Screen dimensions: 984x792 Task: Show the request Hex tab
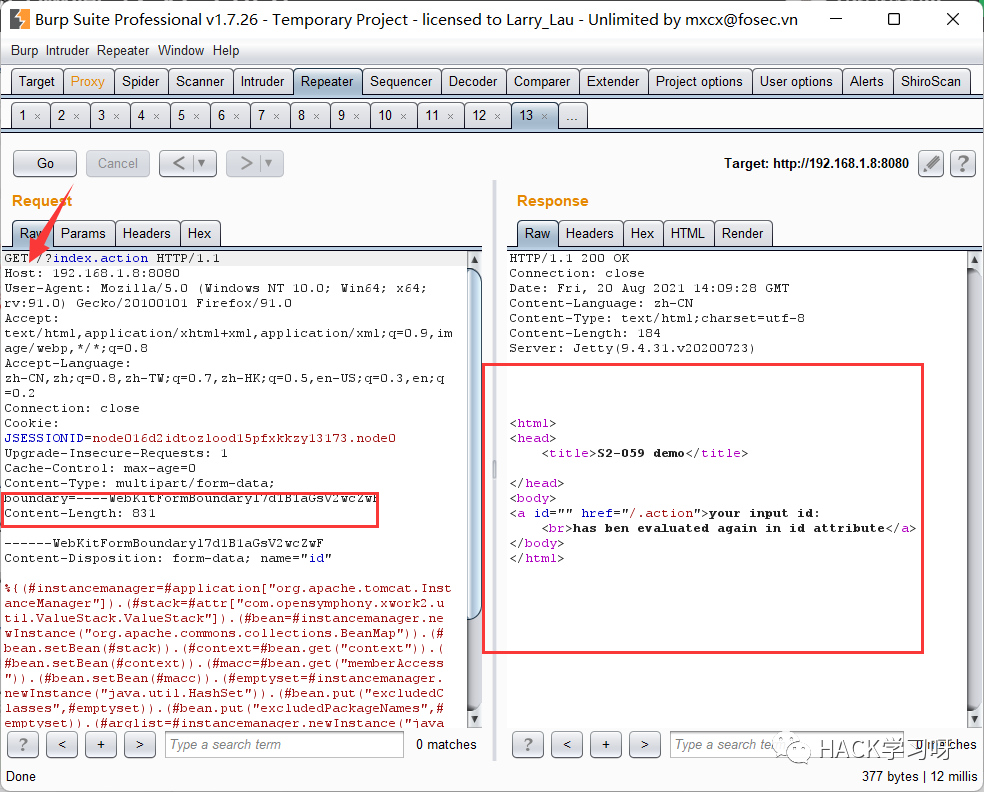(x=200, y=233)
